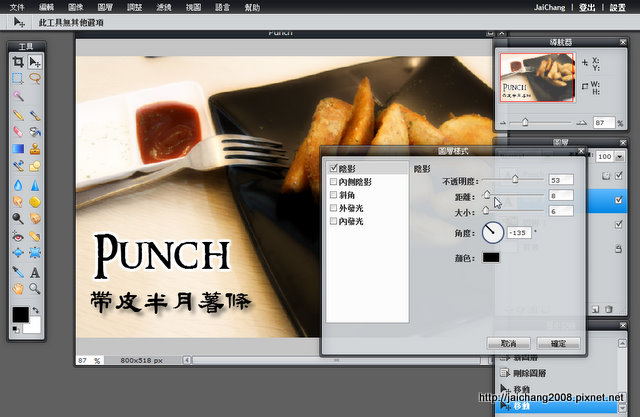Click 確定 to confirm layer style
The height and width of the screenshot is (417, 640).
pyautogui.click(x=558, y=344)
